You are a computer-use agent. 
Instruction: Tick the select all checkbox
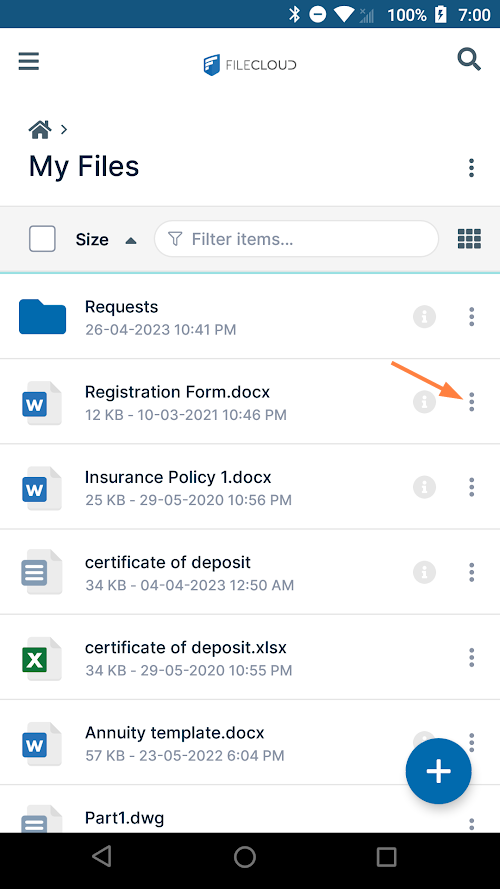point(42,239)
